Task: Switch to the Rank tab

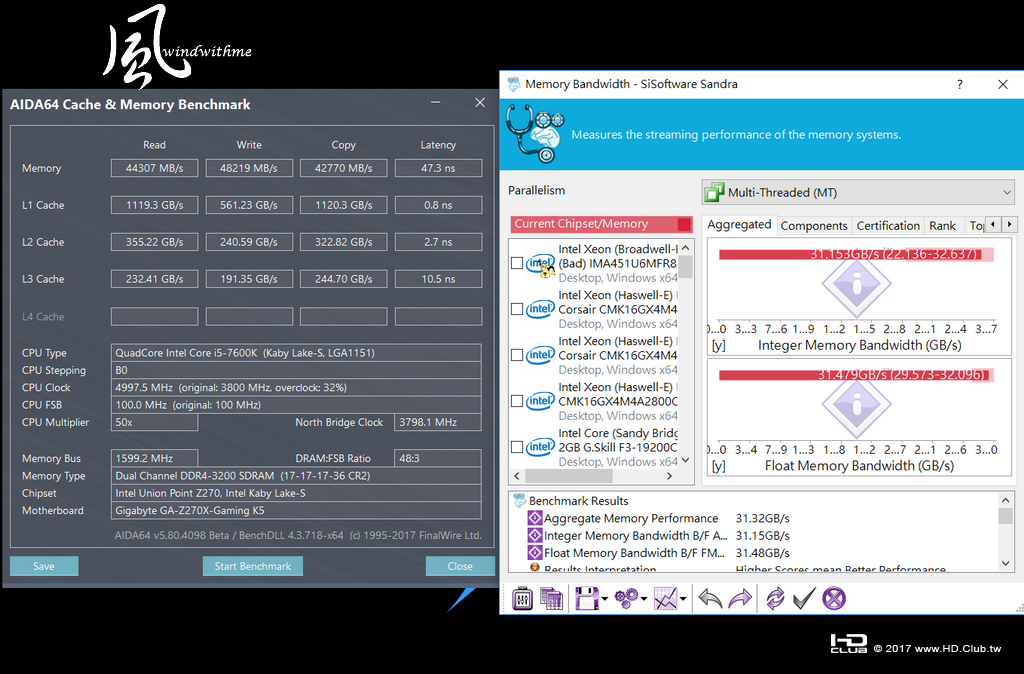Action: click(x=942, y=226)
